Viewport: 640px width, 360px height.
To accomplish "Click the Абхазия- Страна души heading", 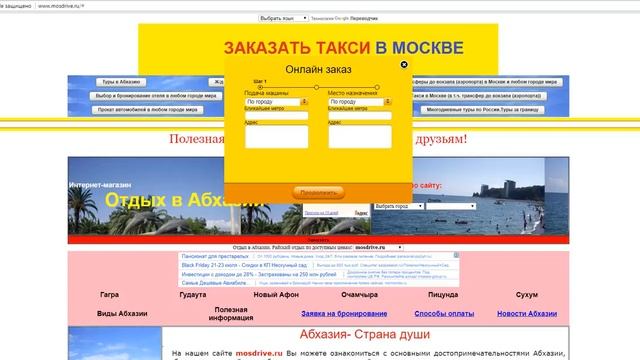I will [364, 334].
